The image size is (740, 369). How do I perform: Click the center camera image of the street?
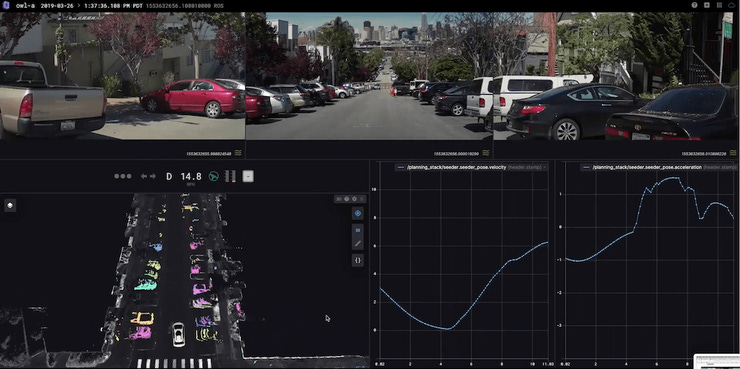click(369, 76)
